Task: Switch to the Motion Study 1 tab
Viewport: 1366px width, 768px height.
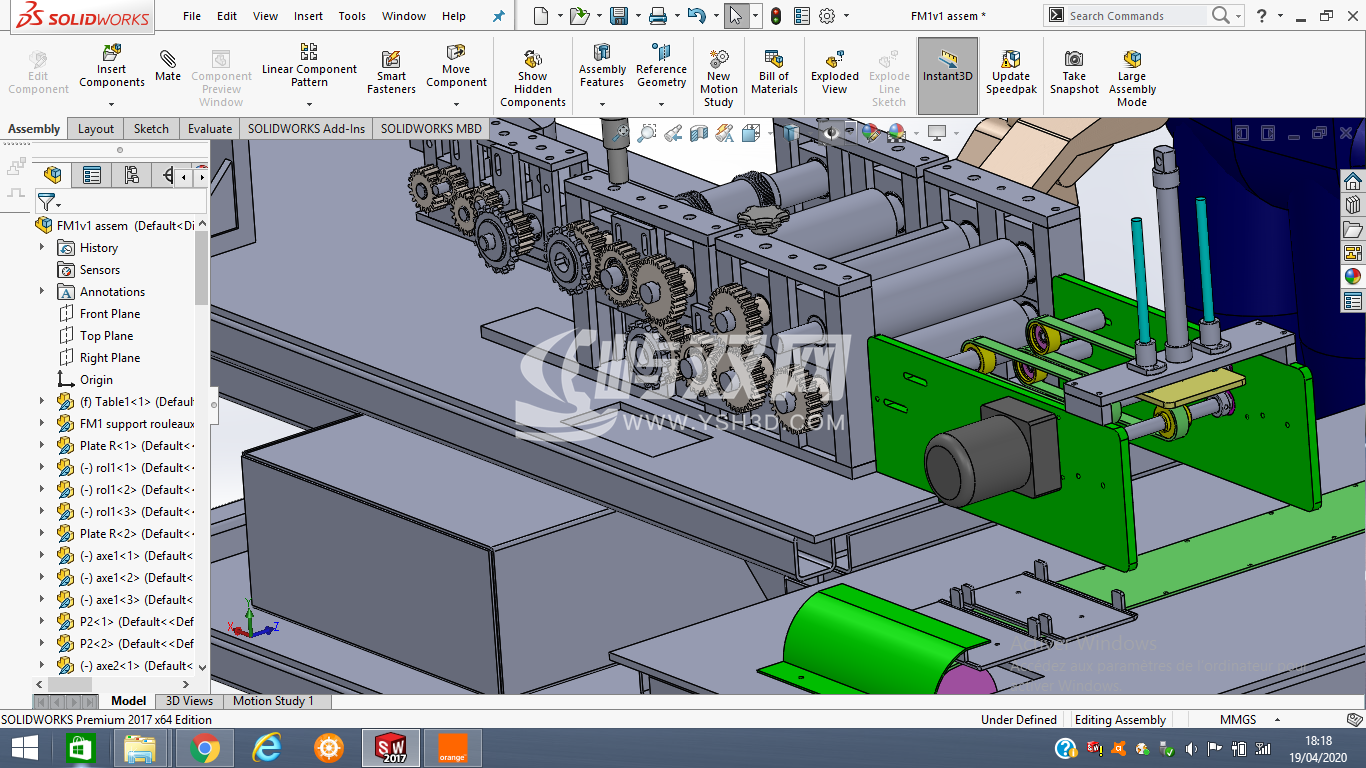Action: point(273,701)
